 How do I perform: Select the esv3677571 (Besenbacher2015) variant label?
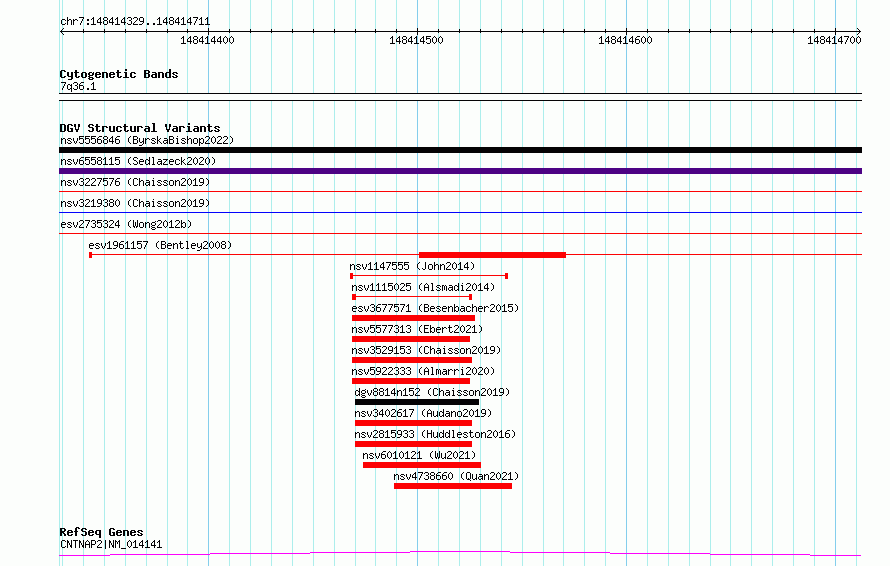pyautogui.click(x=435, y=308)
